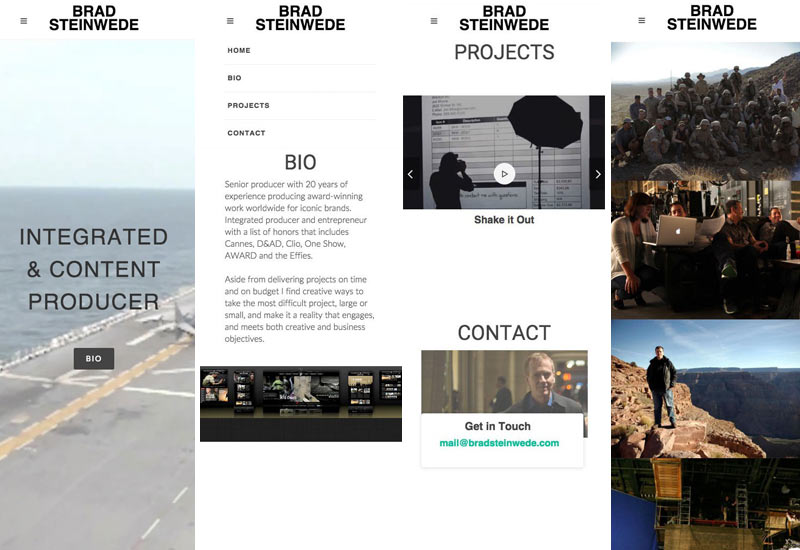Play the Shake it Out video
800x550 pixels.
point(504,174)
